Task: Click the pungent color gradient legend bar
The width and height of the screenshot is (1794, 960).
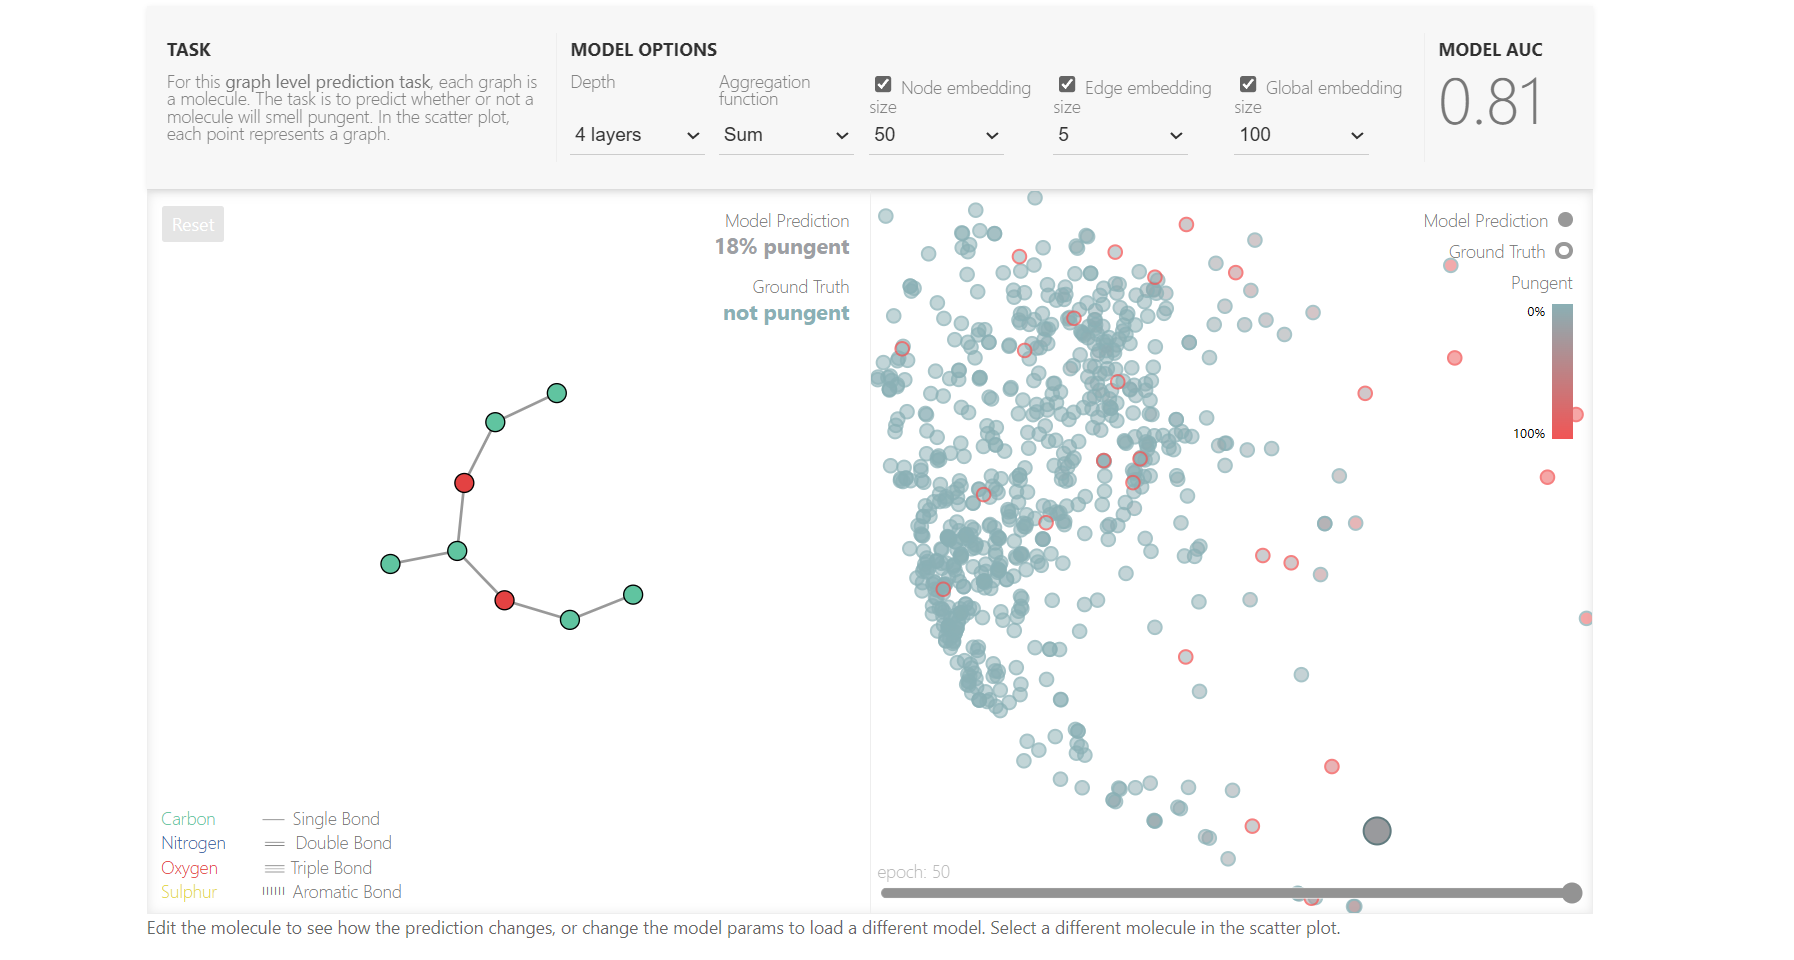Action: pyautogui.click(x=1563, y=372)
